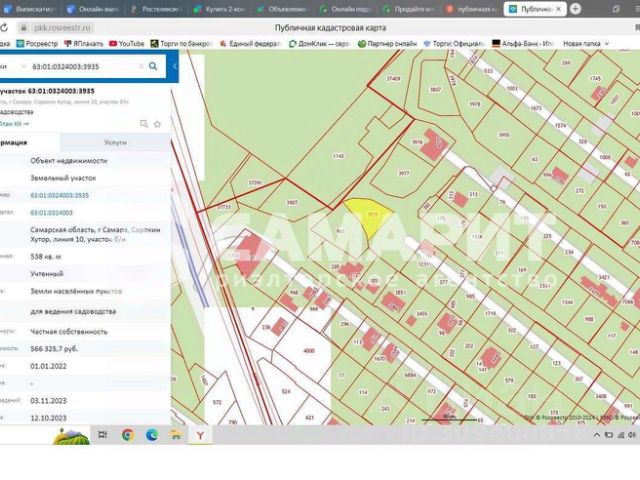Click the pkk.rosreestr.ru address field

tap(62, 28)
